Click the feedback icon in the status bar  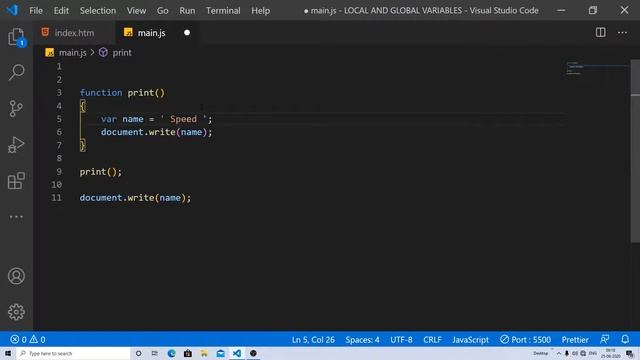coord(604,339)
